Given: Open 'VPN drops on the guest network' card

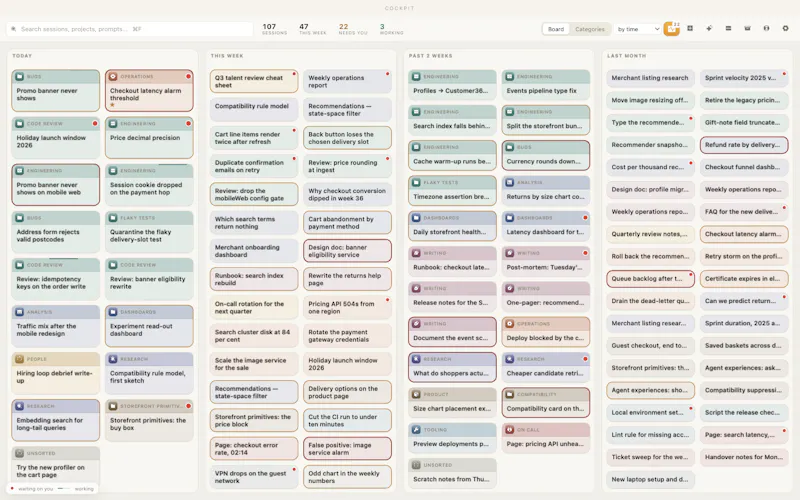Looking at the screenshot, I should pyautogui.click(x=254, y=477).
